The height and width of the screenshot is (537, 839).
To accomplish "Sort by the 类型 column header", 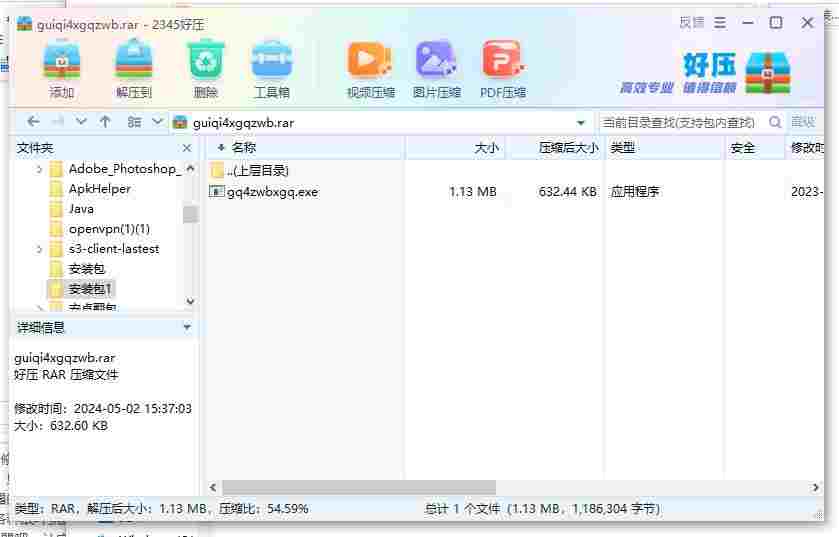I will coord(623,148).
